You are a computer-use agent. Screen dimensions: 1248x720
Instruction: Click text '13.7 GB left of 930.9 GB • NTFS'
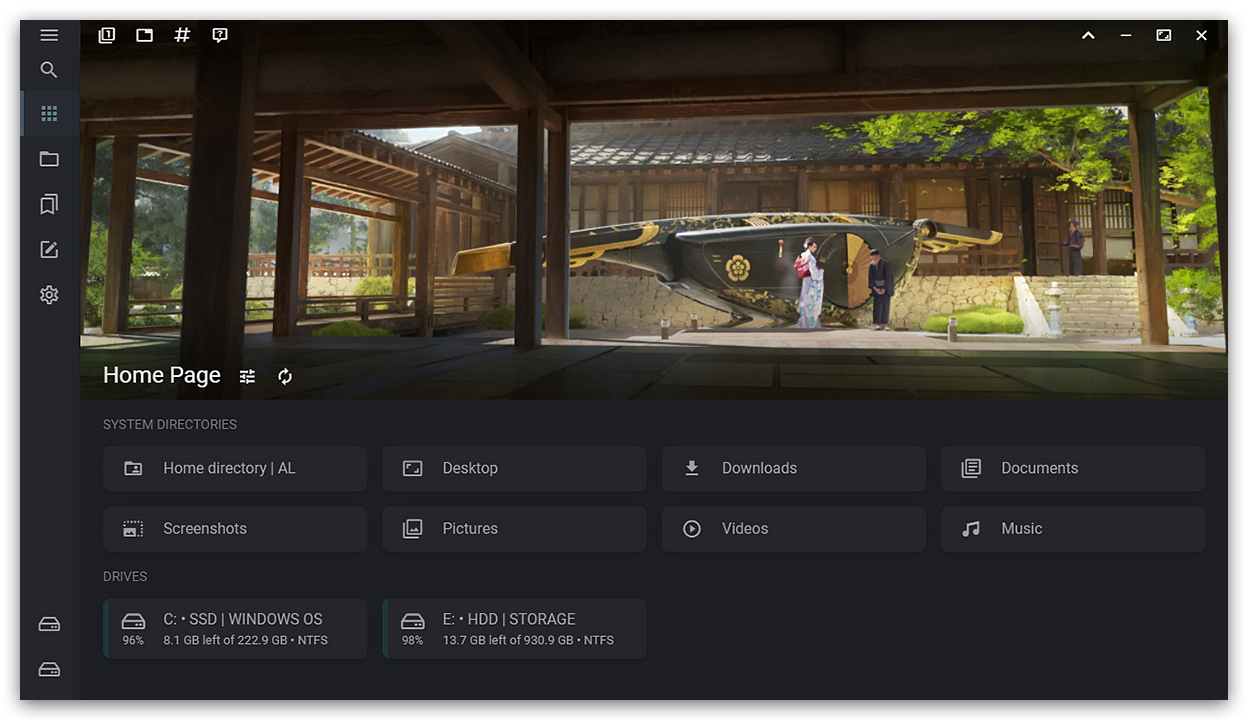click(528, 640)
